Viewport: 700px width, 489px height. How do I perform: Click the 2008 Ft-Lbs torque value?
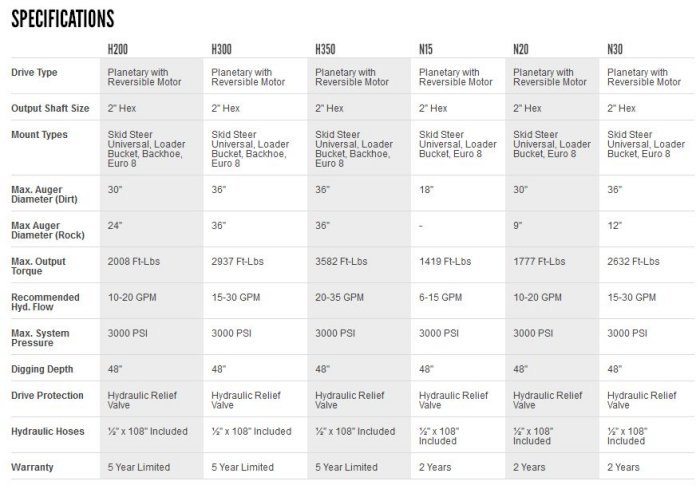pos(137,262)
